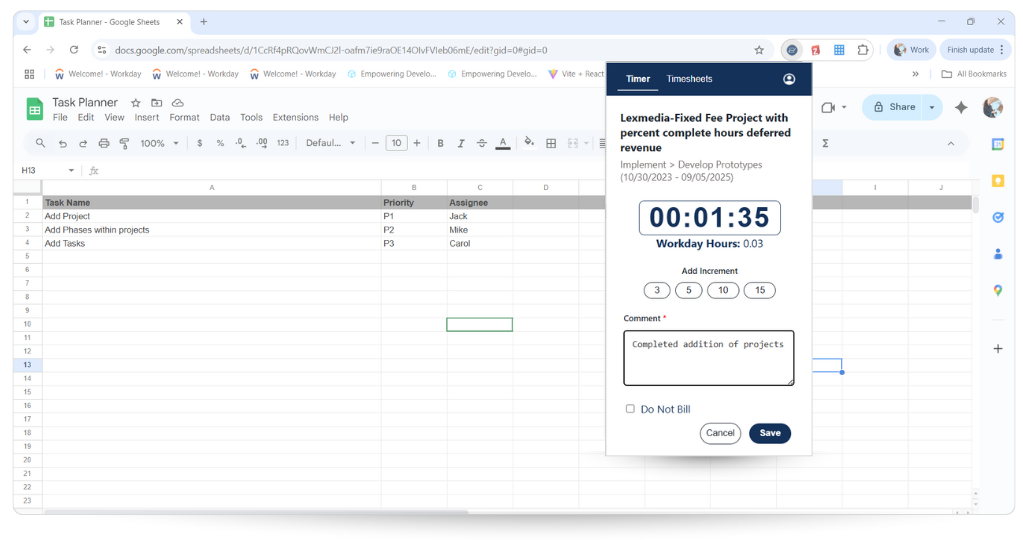This screenshot has height=540, width=1023.
Task: Click the plus get add-ons icon
Action: 998,349
